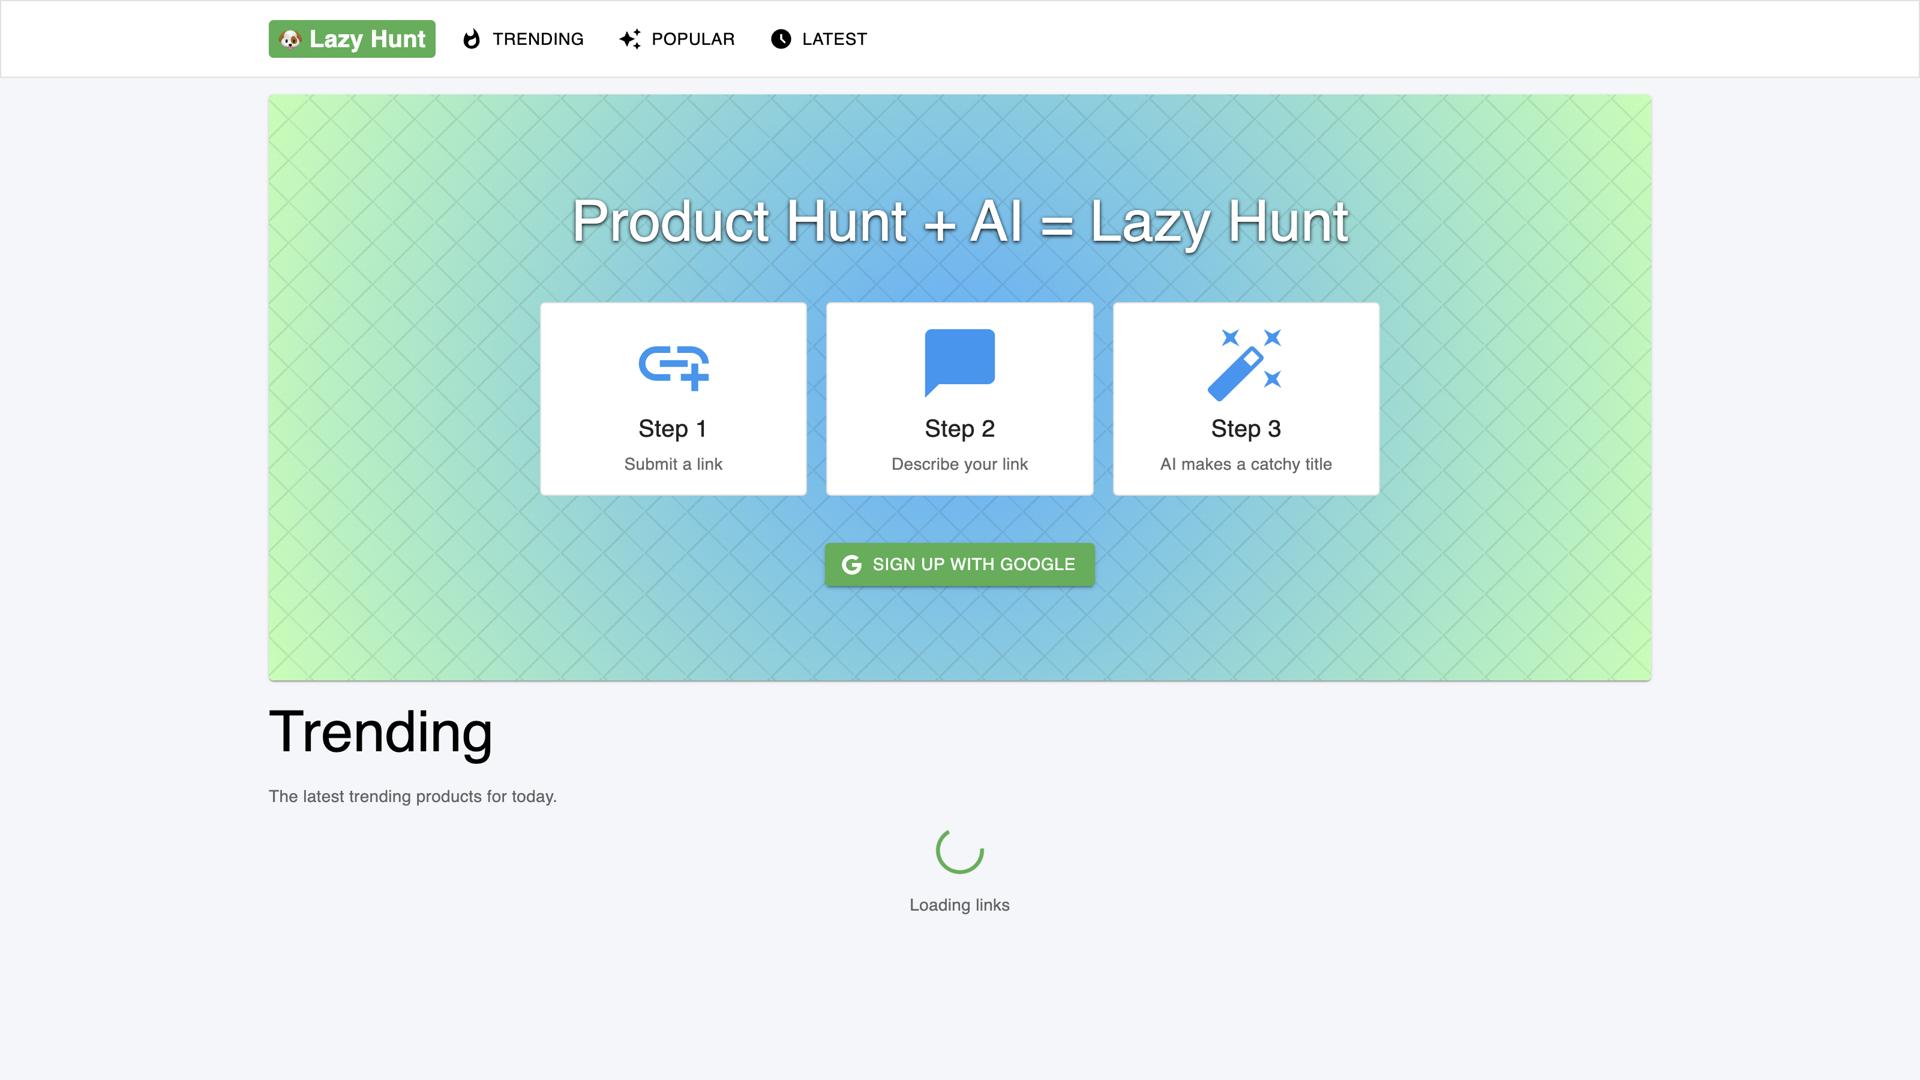Open the LATEST navigation item
Image resolution: width=1920 pixels, height=1080 pixels.
[834, 39]
